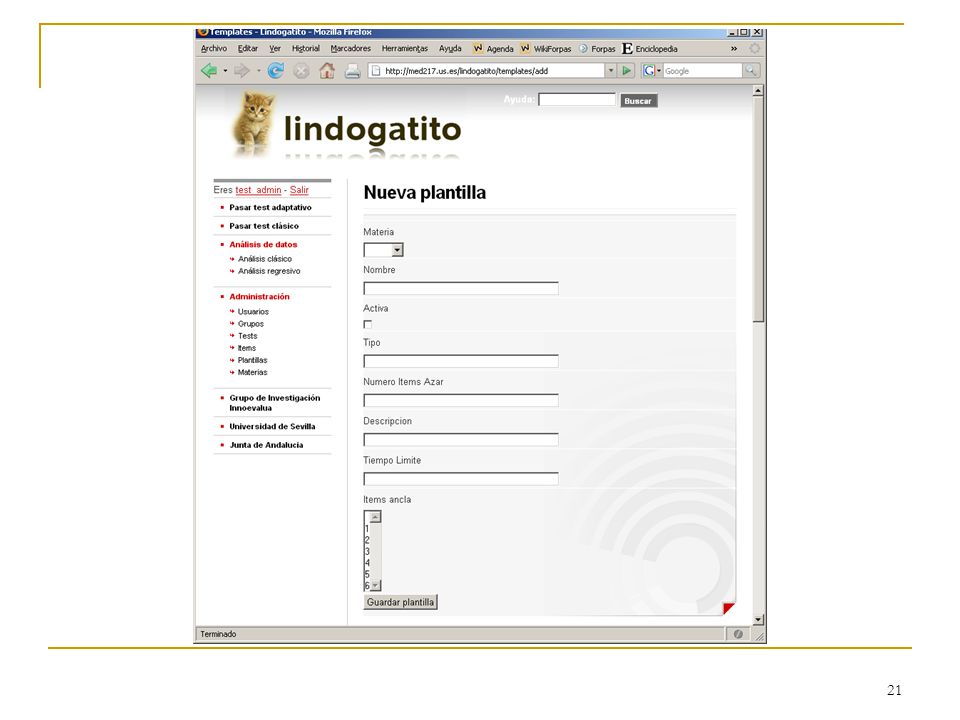Open the URL history dropdown arrow
This screenshot has width=960, height=720.
click(x=610, y=71)
